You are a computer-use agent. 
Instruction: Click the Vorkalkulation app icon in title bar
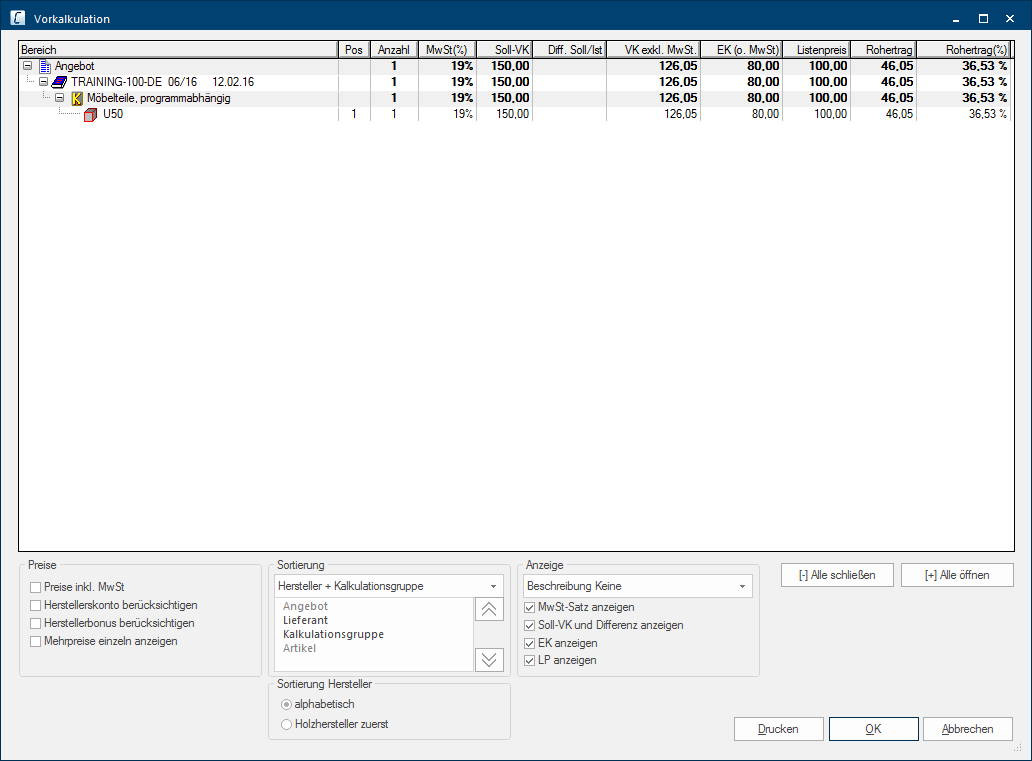tap(17, 18)
